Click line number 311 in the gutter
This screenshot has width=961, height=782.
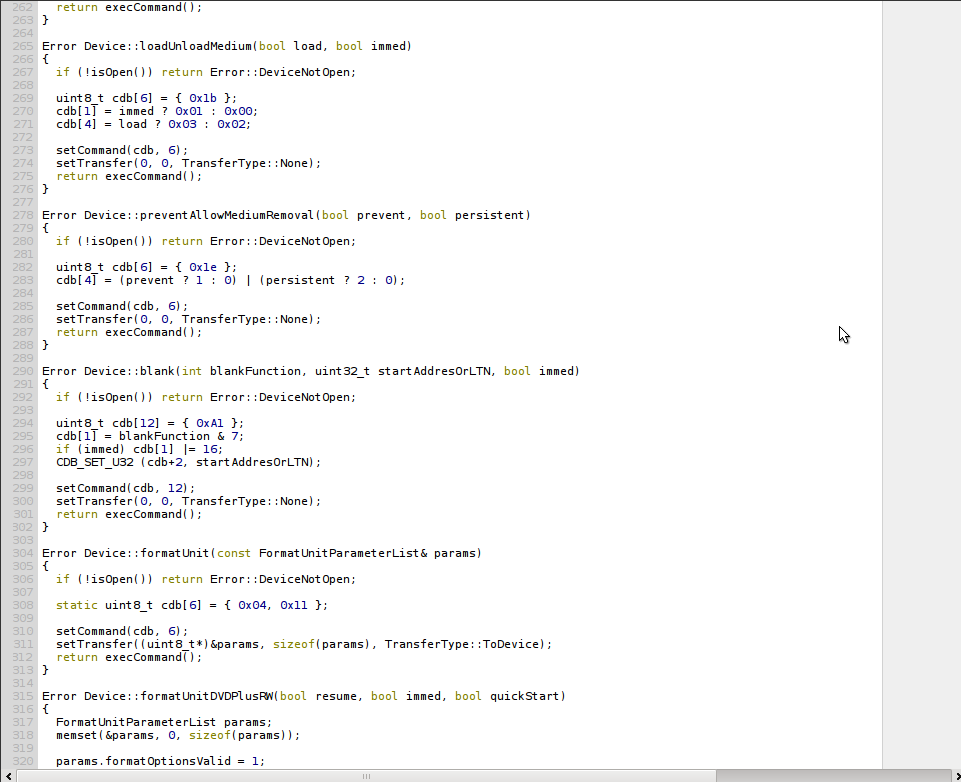coord(23,644)
